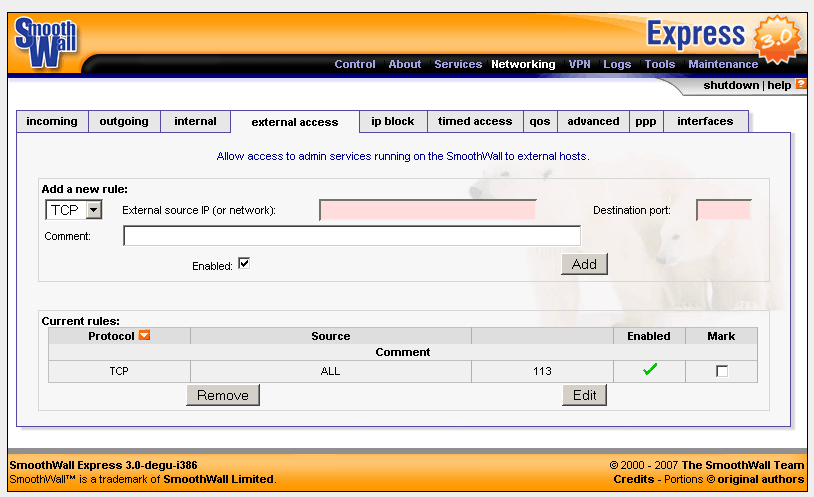
Task: Click the Enabled column header
Action: point(649,336)
